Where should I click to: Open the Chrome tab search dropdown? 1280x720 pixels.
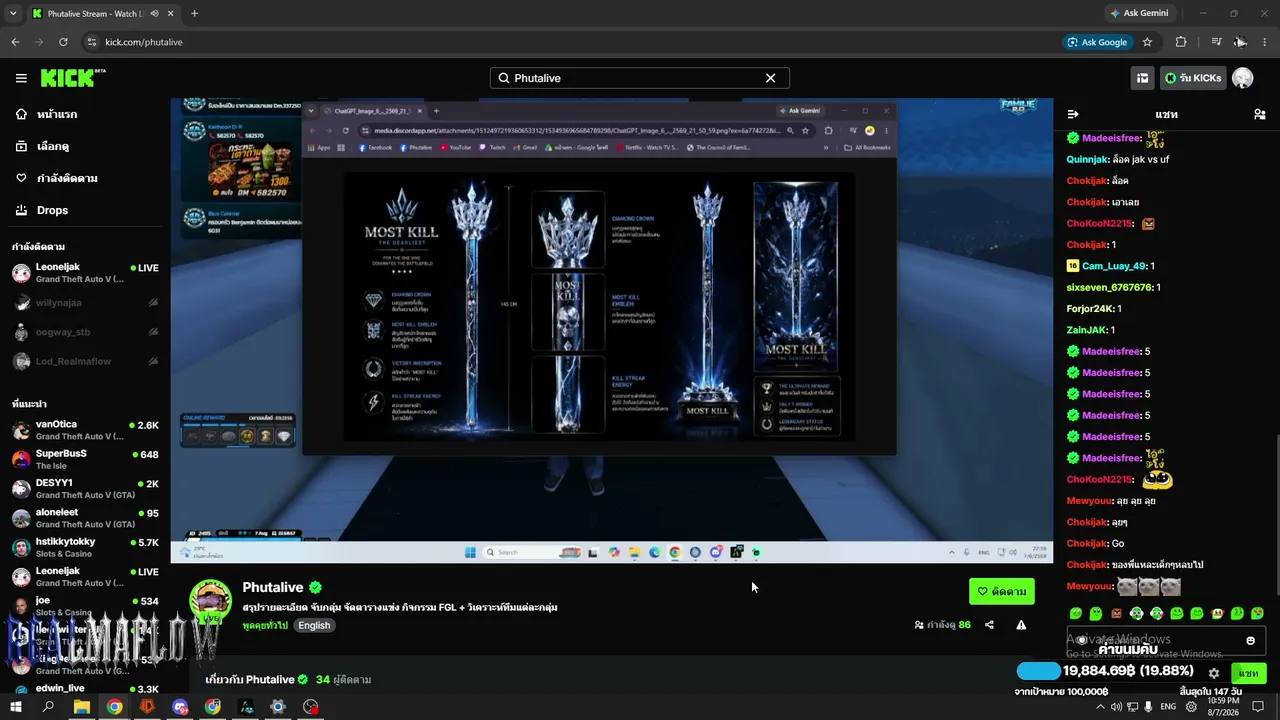point(13,13)
